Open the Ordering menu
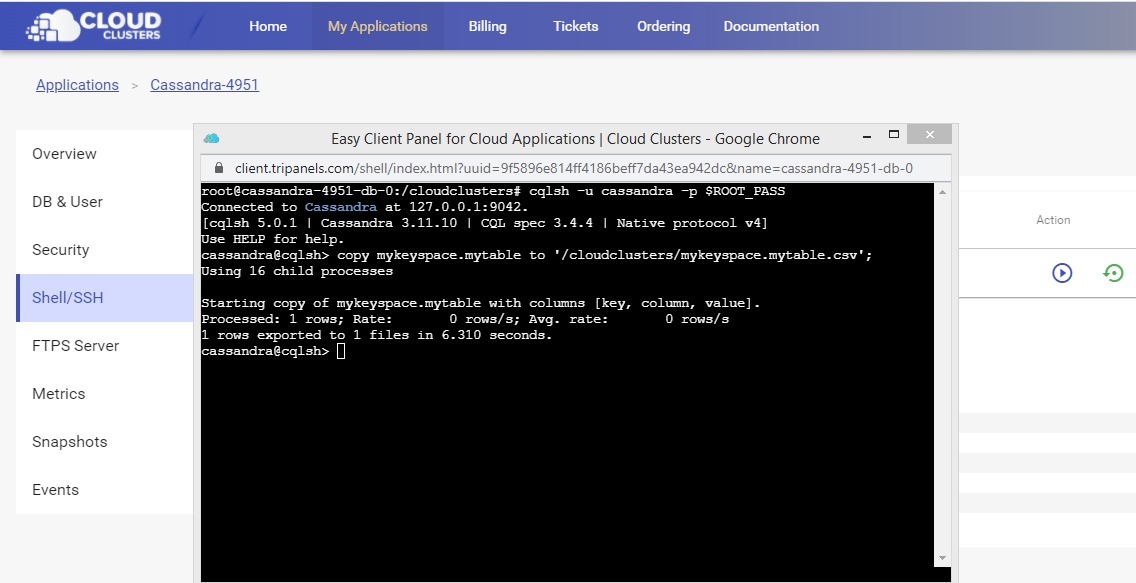This screenshot has width=1136, height=583. point(664,26)
